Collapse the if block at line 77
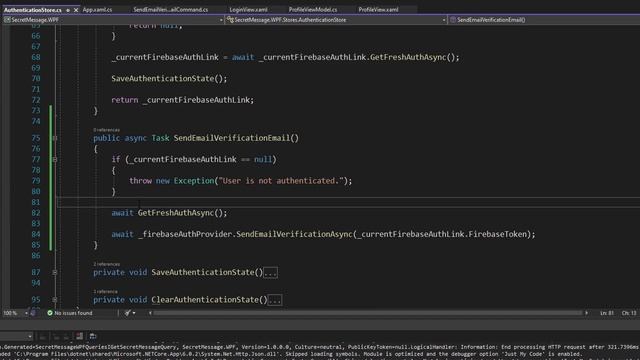640x360 pixels. tap(55, 159)
